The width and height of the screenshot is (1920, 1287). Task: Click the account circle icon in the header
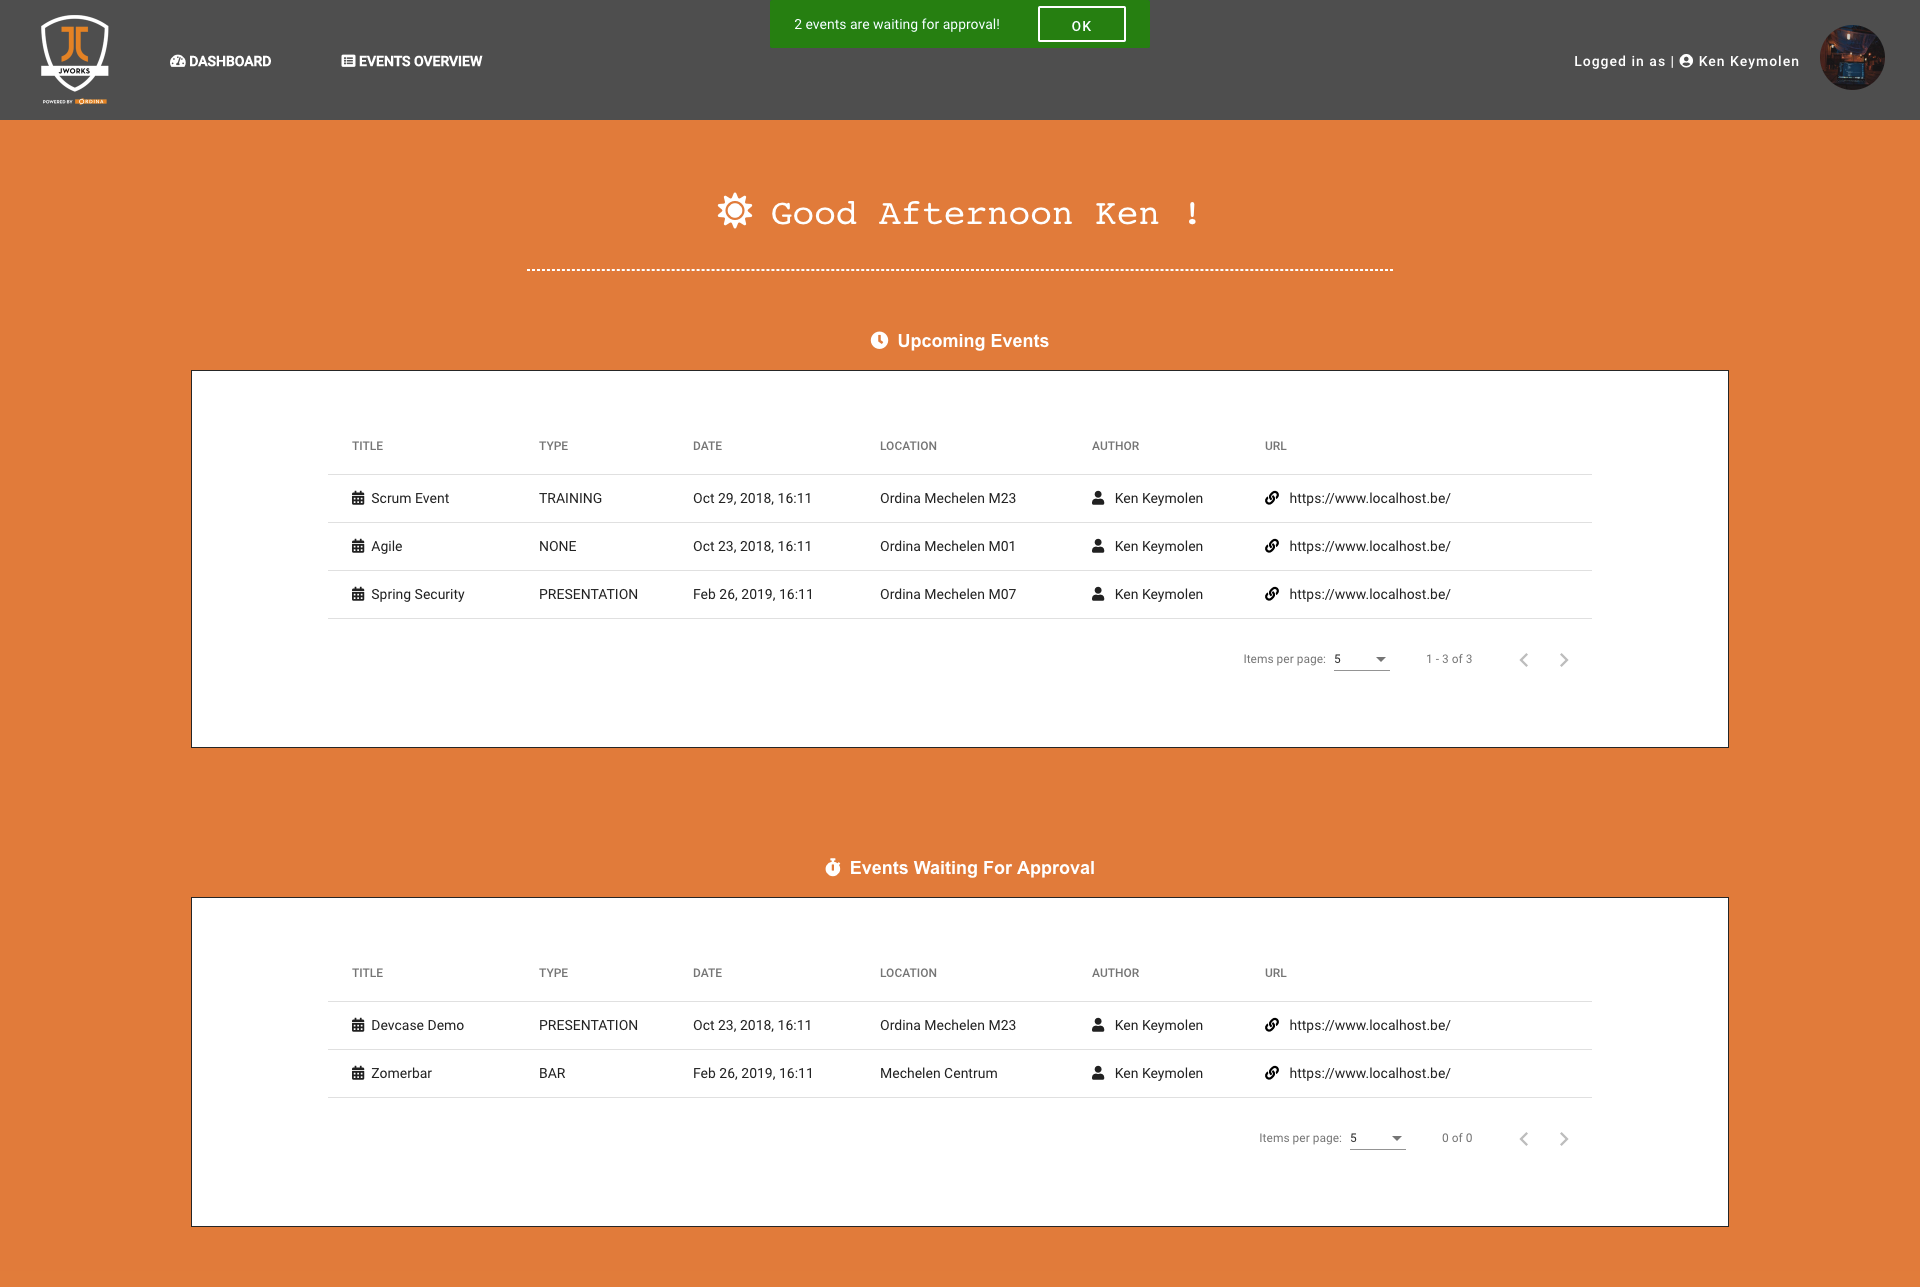(x=1686, y=61)
